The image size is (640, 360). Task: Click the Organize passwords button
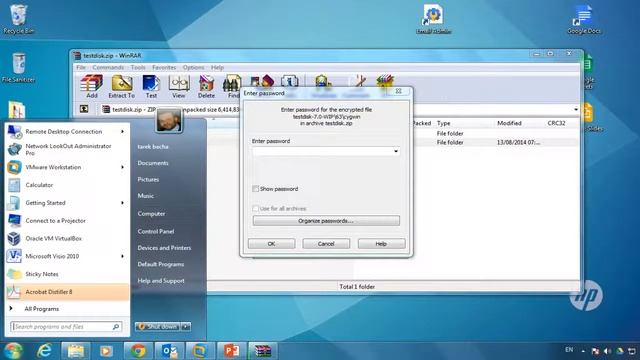(326, 221)
